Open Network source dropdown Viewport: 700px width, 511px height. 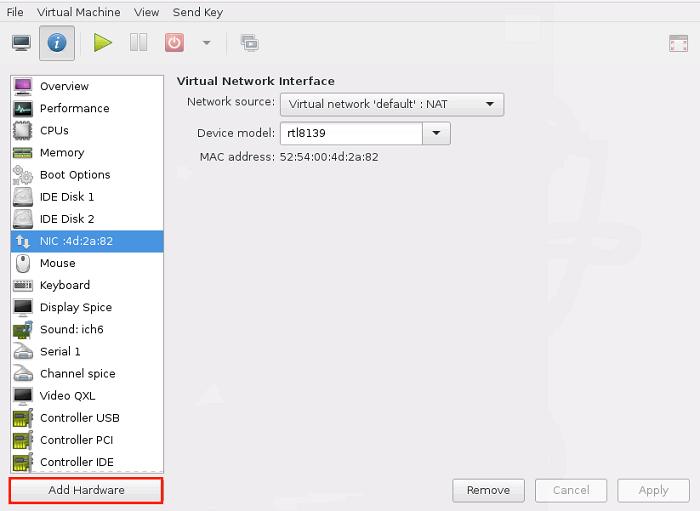click(392, 104)
